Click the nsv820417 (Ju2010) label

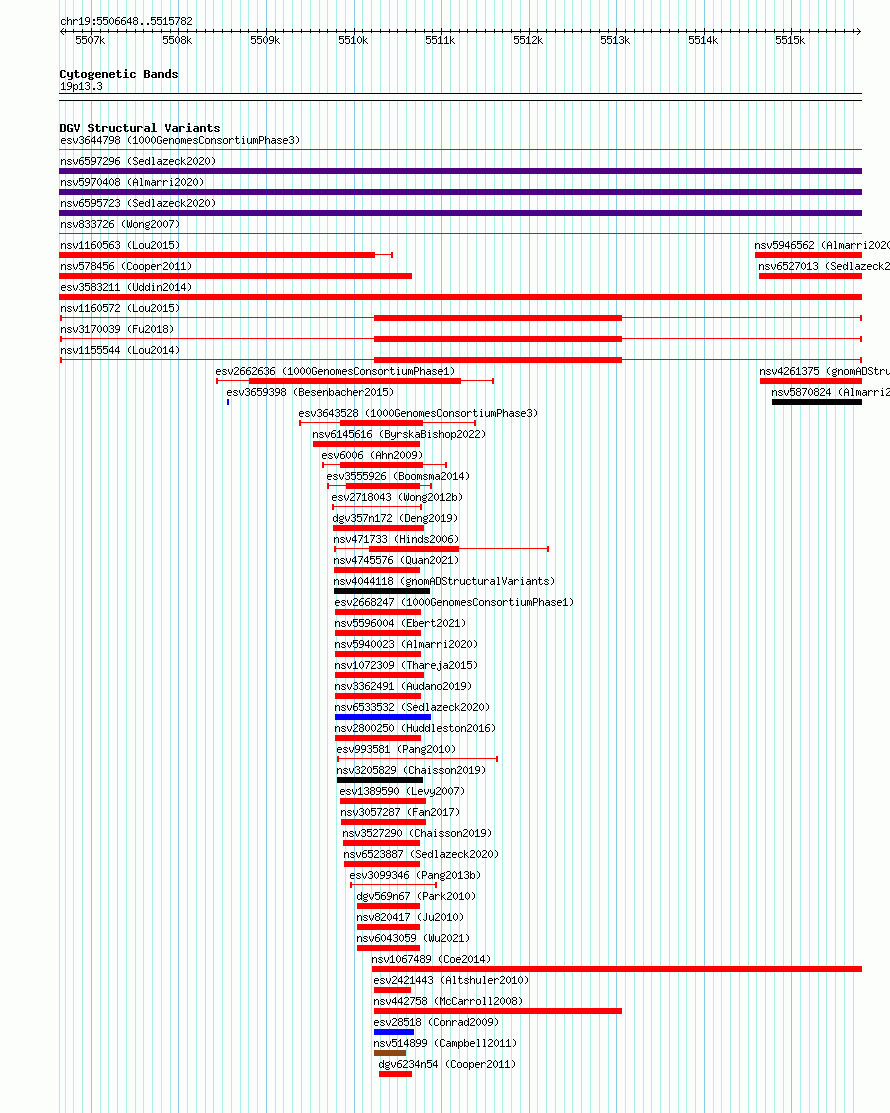[410, 917]
